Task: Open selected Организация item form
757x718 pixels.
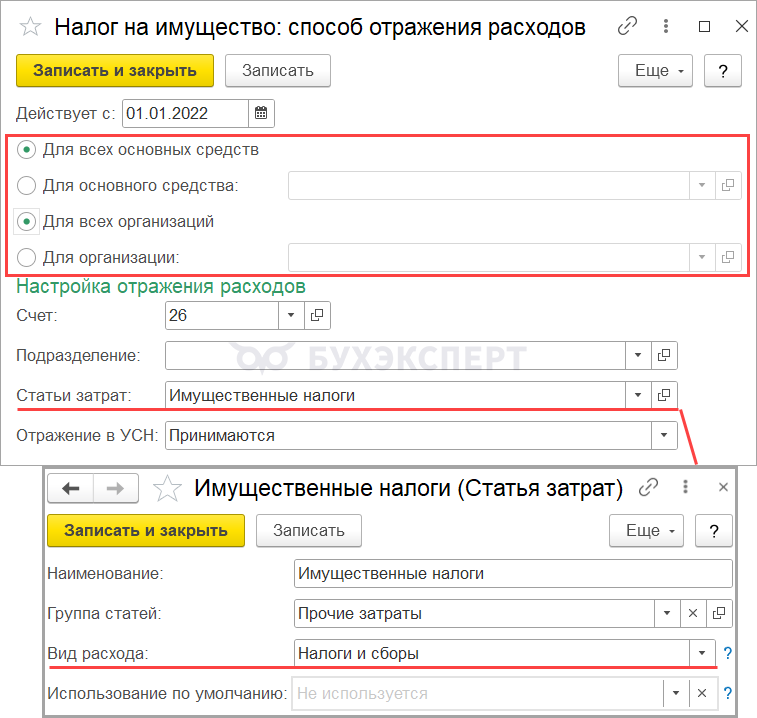Action: pyautogui.click(x=728, y=257)
